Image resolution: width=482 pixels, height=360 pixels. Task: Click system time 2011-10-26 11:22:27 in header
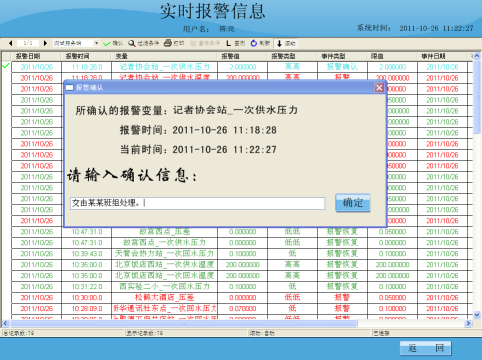(x=436, y=28)
